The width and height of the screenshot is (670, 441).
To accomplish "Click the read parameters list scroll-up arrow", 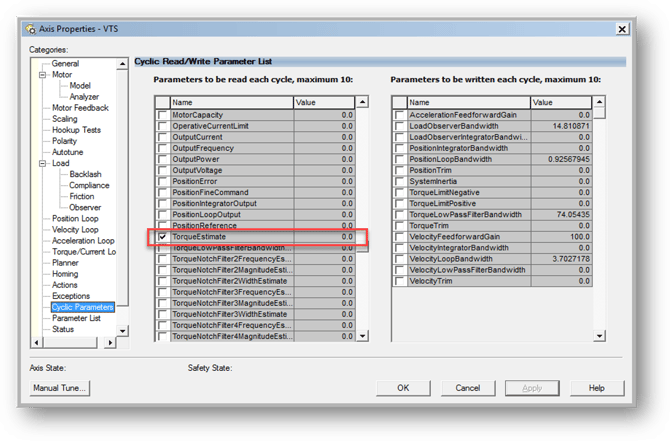I will [x=362, y=102].
